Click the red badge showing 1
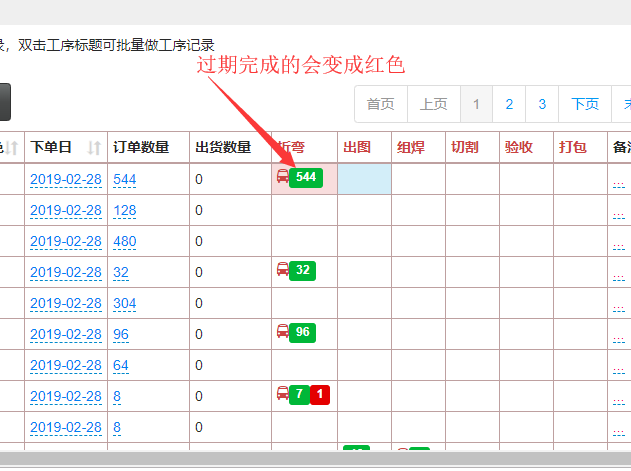 point(319,395)
